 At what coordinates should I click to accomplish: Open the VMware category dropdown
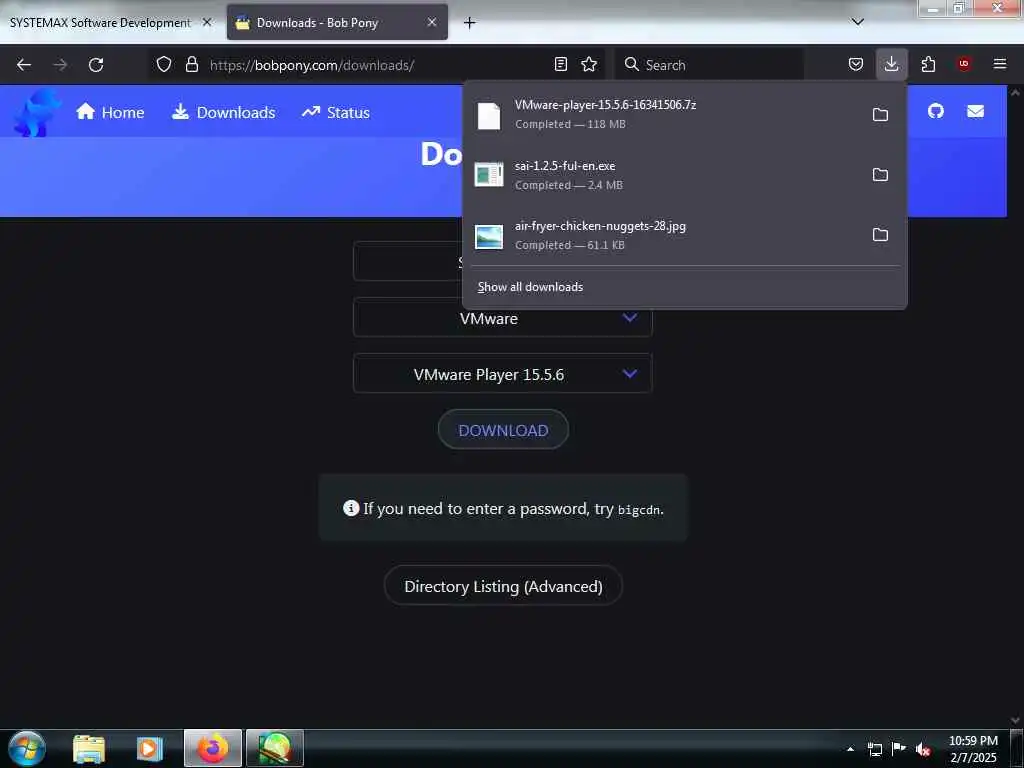coord(502,318)
